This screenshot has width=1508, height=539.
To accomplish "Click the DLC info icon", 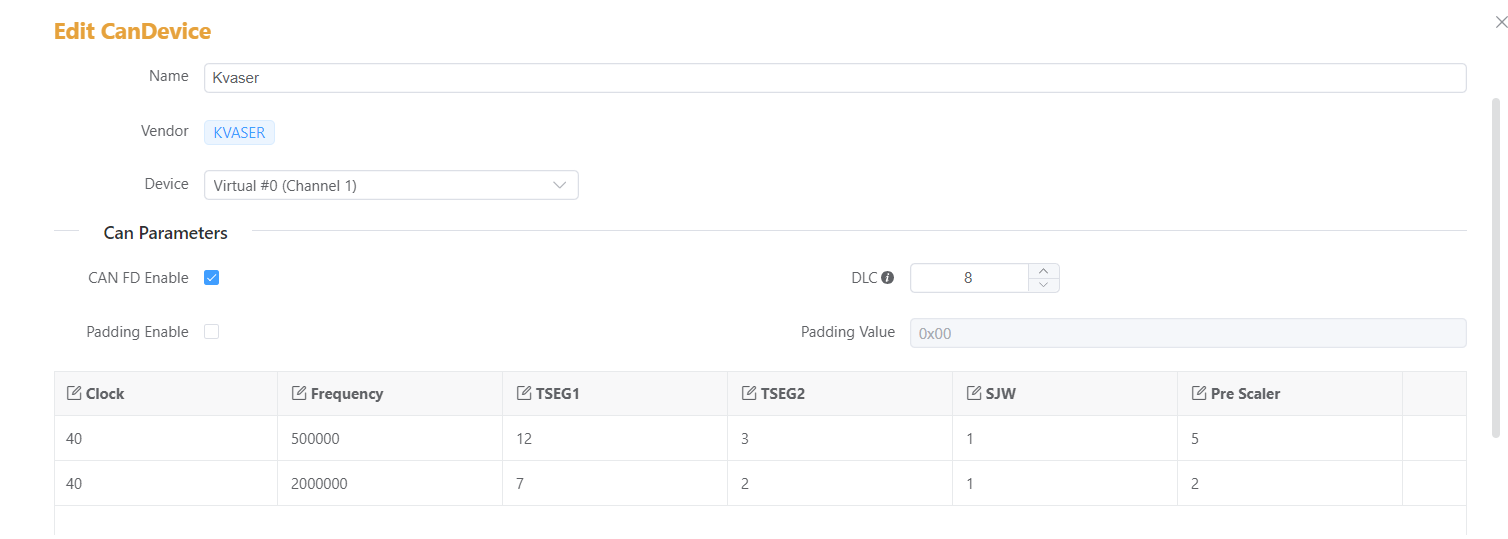I will tap(887, 278).
